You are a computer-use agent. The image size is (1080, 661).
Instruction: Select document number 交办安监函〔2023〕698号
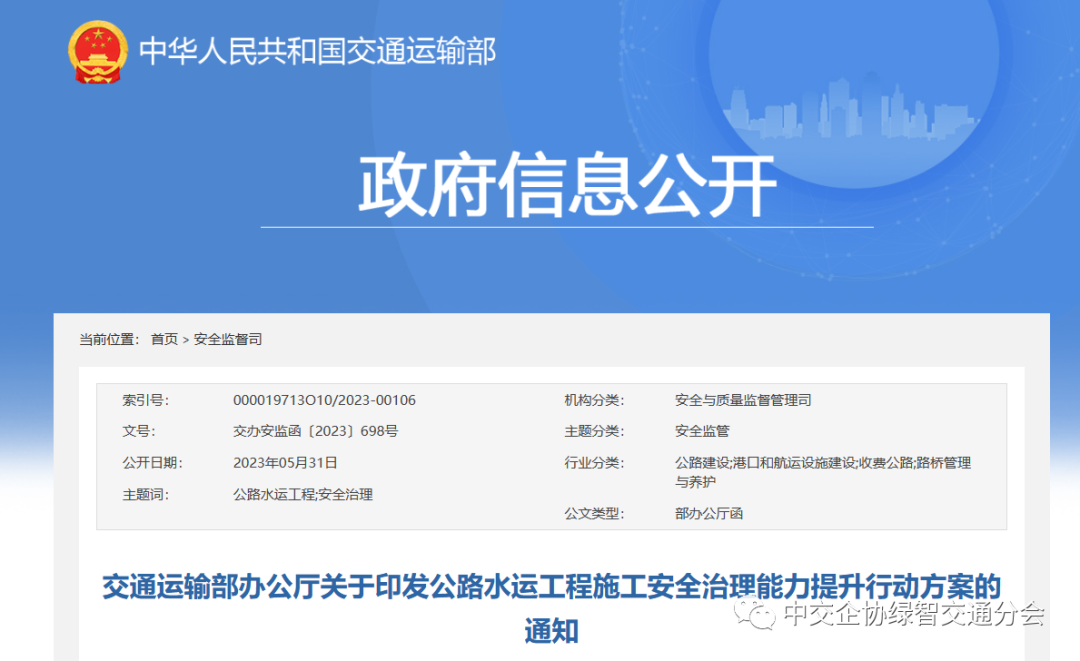tap(315, 432)
